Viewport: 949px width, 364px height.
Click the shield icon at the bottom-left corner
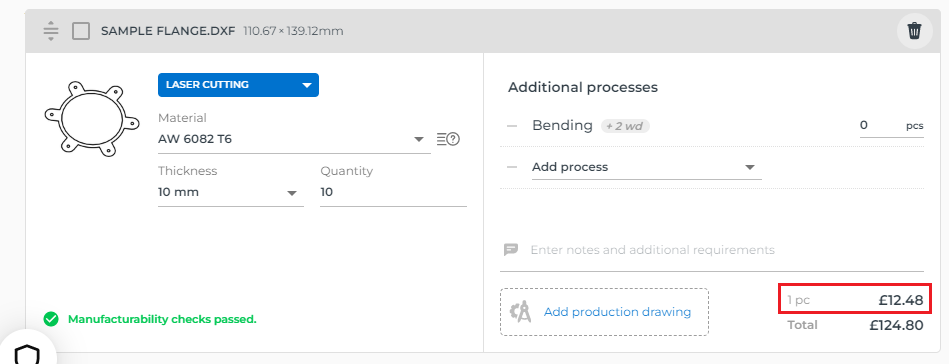pos(27,355)
